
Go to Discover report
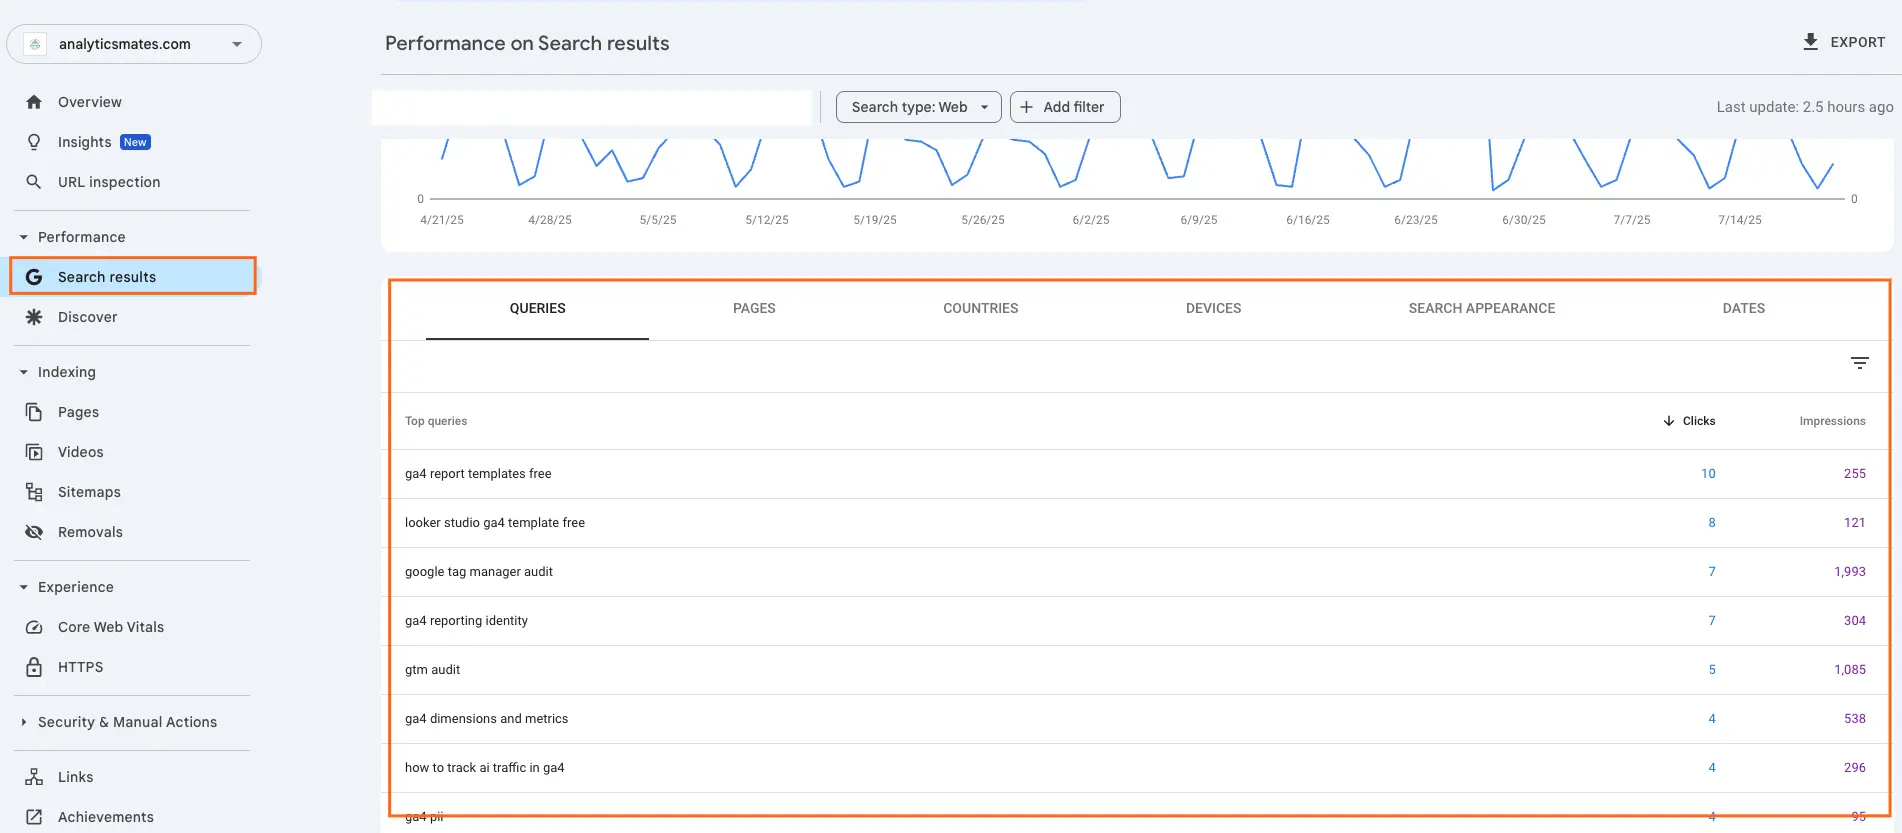coord(87,317)
